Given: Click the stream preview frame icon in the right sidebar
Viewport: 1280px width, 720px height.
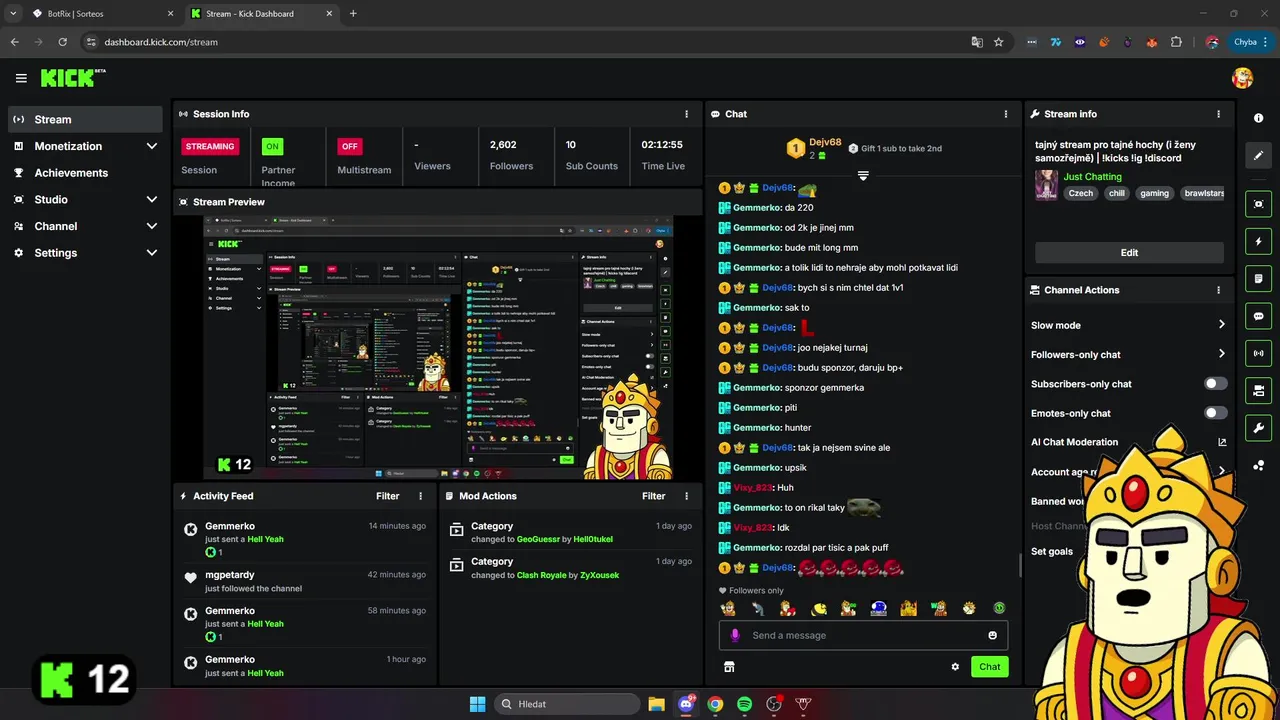Looking at the screenshot, I should [x=1258, y=204].
